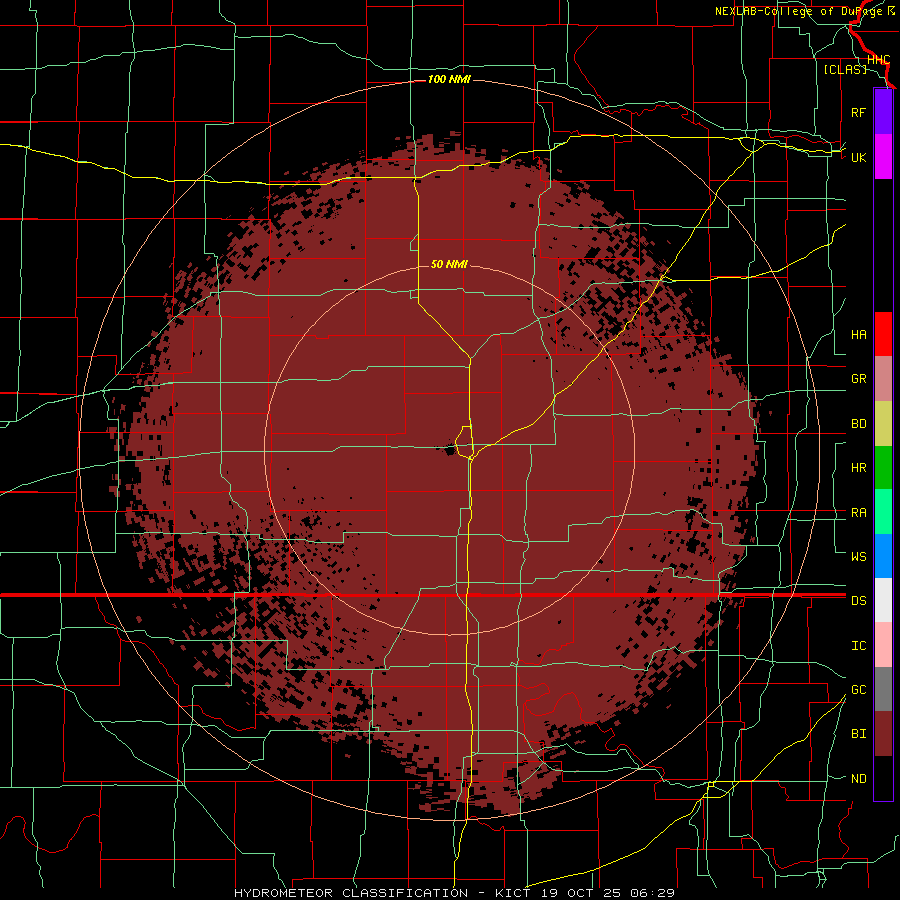
Task: Click the GR legend label
Action: (x=858, y=379)
